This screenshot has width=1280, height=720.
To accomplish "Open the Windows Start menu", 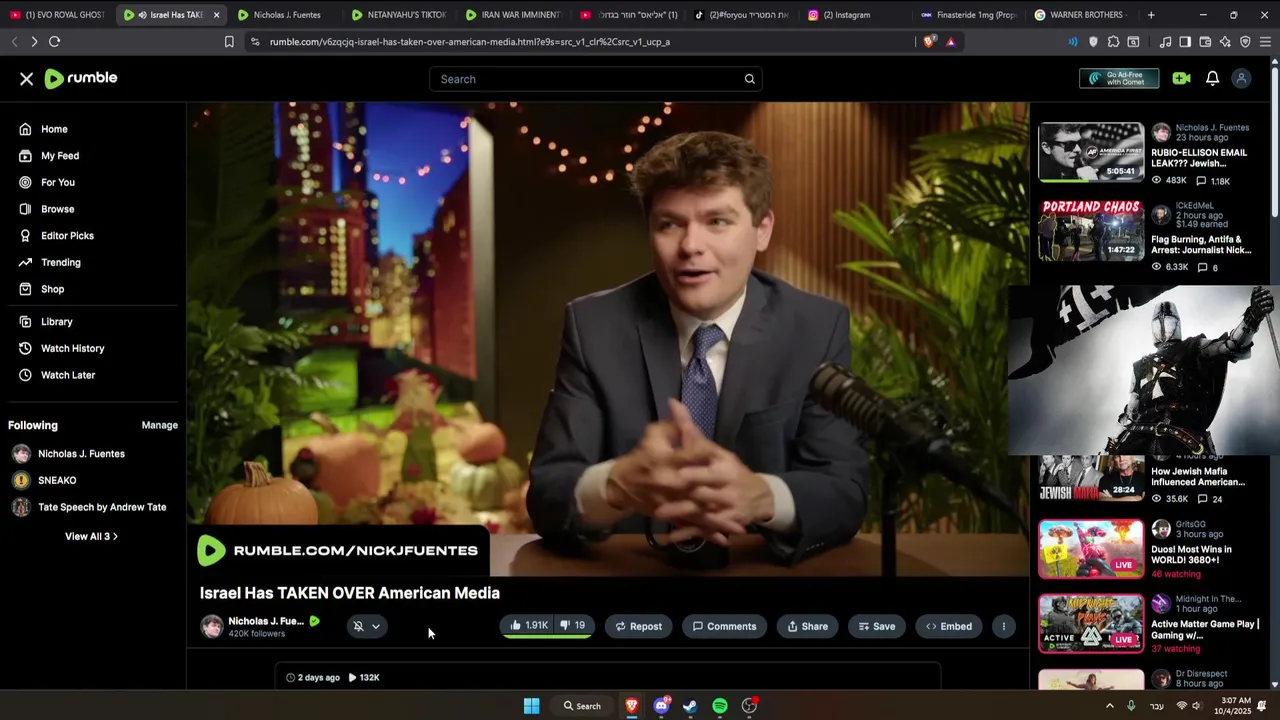I will [x=532, y=706].
